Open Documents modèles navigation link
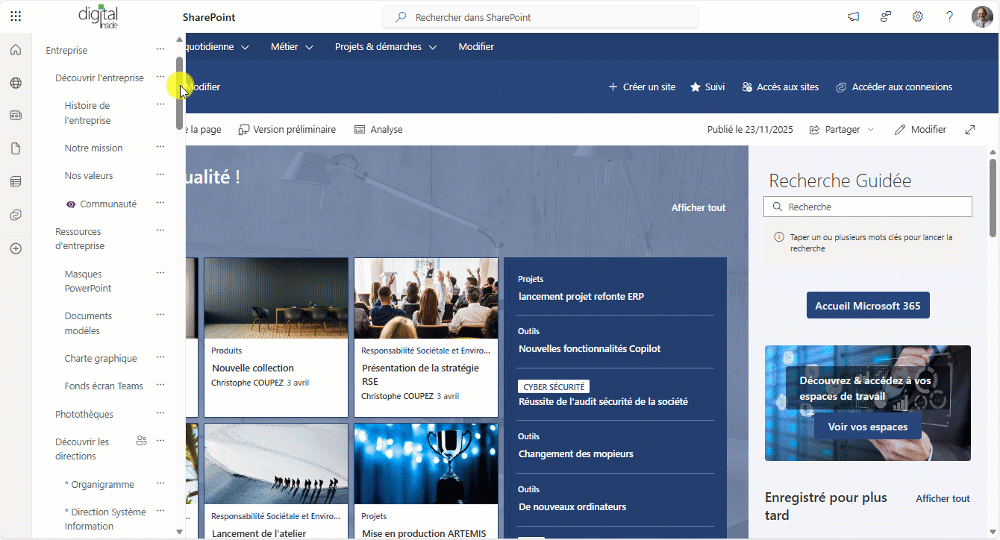 click(x=88, y=323)
